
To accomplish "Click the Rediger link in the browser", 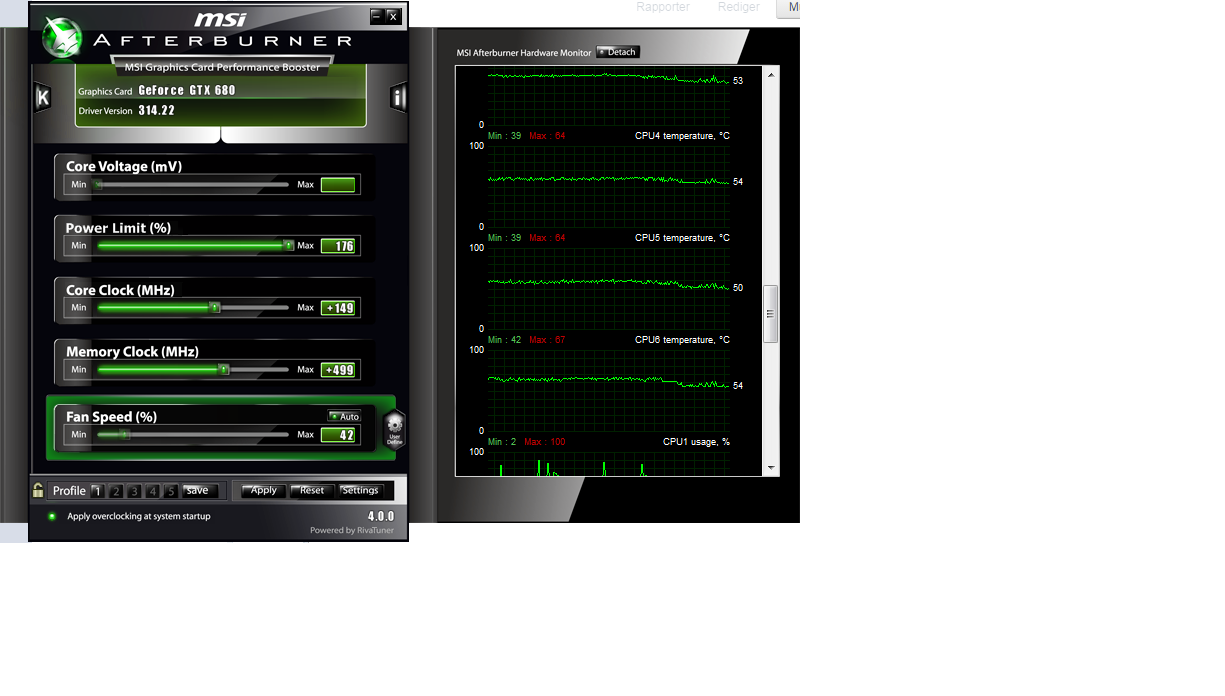I will pyautogui.click(x=739, y=7).
